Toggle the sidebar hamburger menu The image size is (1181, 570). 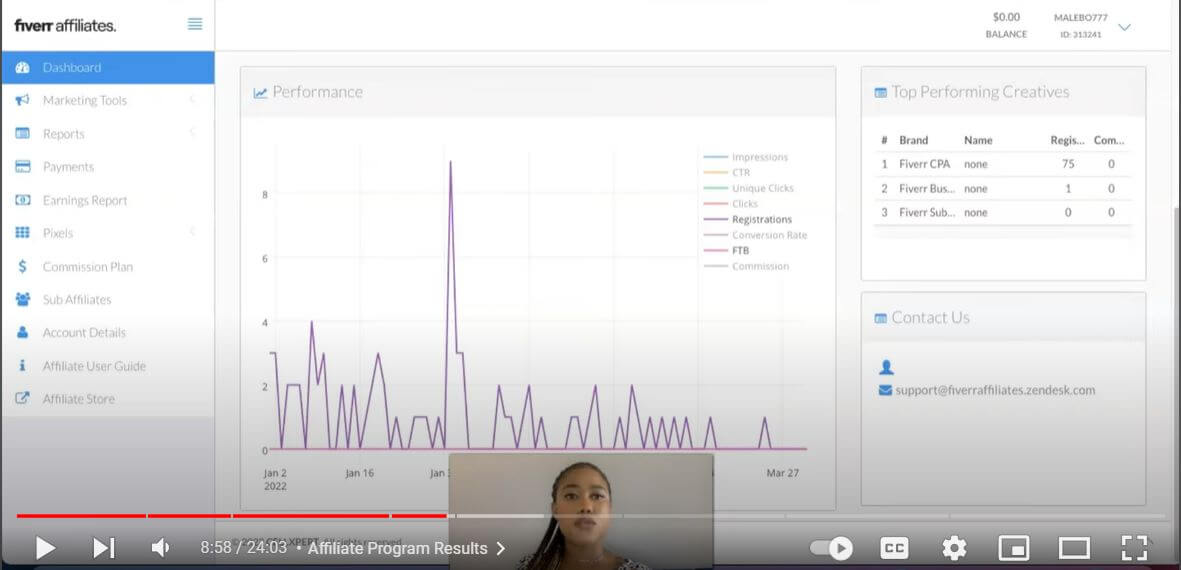tap(195, 24)
